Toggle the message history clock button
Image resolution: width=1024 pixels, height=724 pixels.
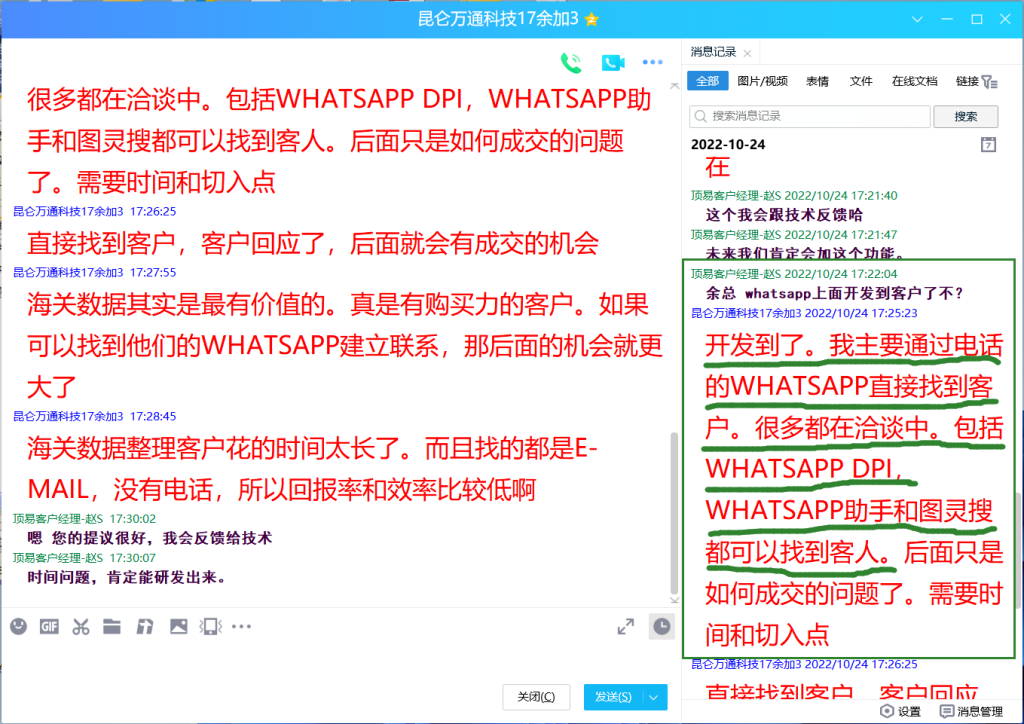[661, 626]
